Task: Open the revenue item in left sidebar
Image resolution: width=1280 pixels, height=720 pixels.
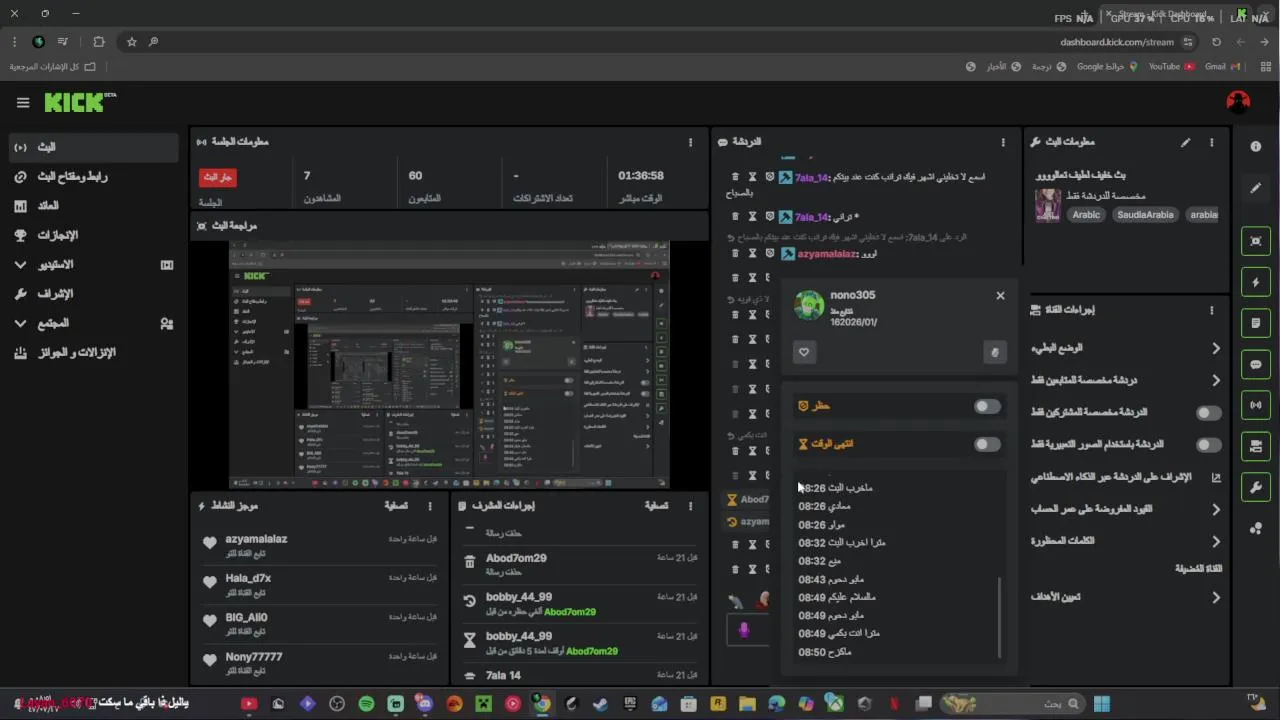Action: (94, 206)
